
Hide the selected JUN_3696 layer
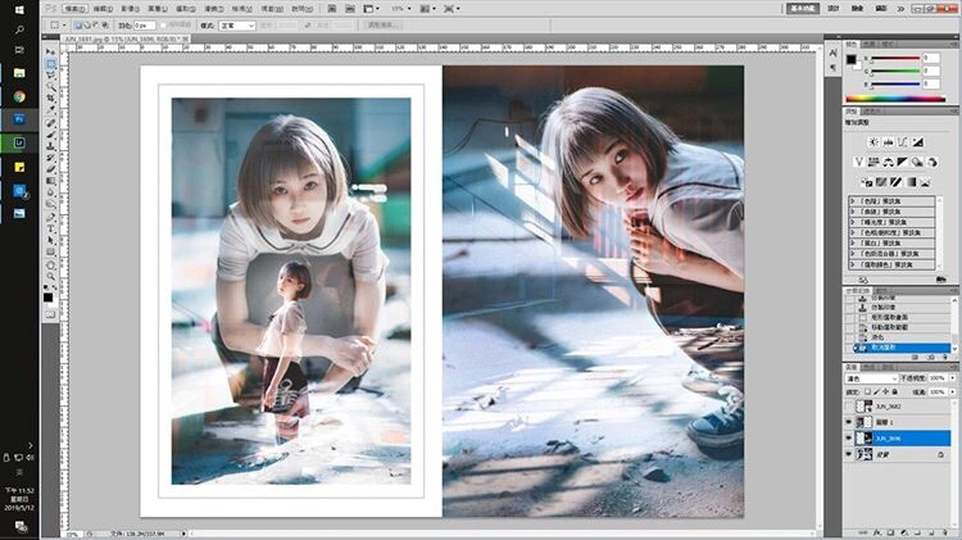[x=850, y=438]
